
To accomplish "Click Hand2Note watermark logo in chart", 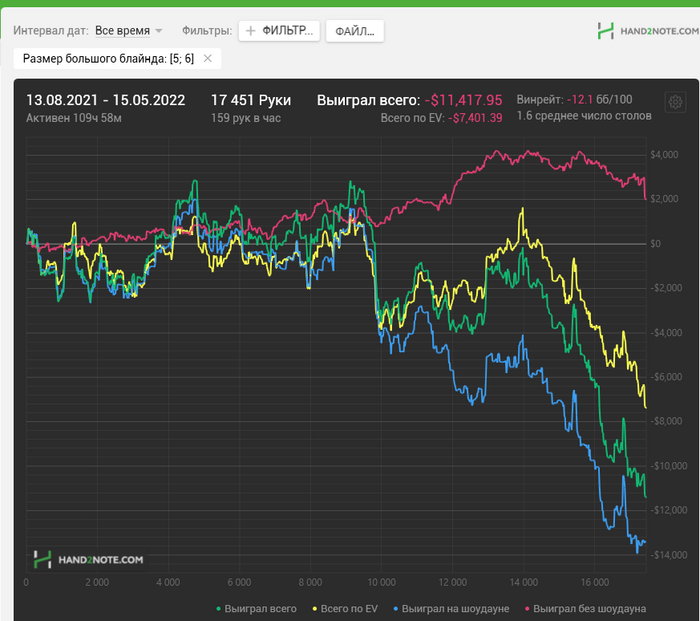I will 88,559.
